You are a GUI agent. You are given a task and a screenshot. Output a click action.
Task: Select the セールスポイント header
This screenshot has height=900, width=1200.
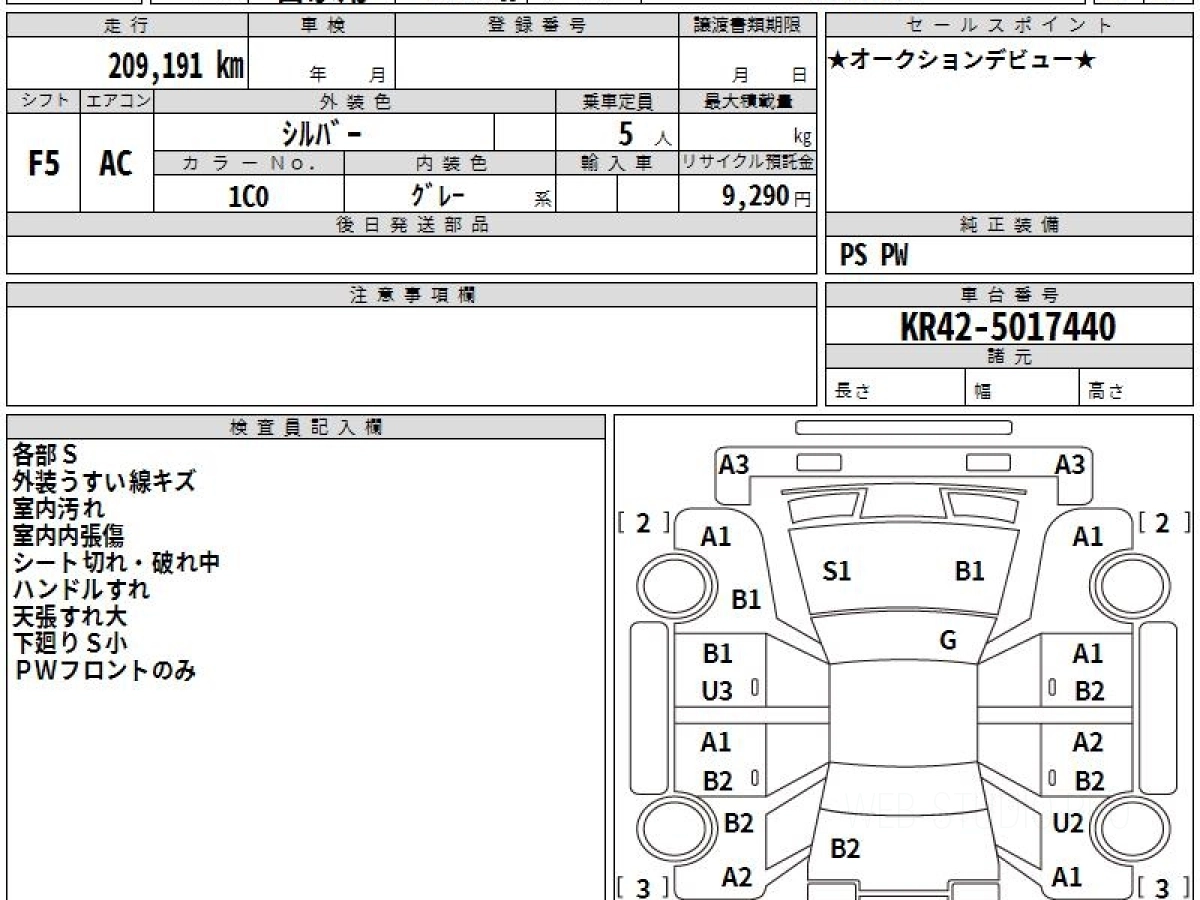[1010, 26]
